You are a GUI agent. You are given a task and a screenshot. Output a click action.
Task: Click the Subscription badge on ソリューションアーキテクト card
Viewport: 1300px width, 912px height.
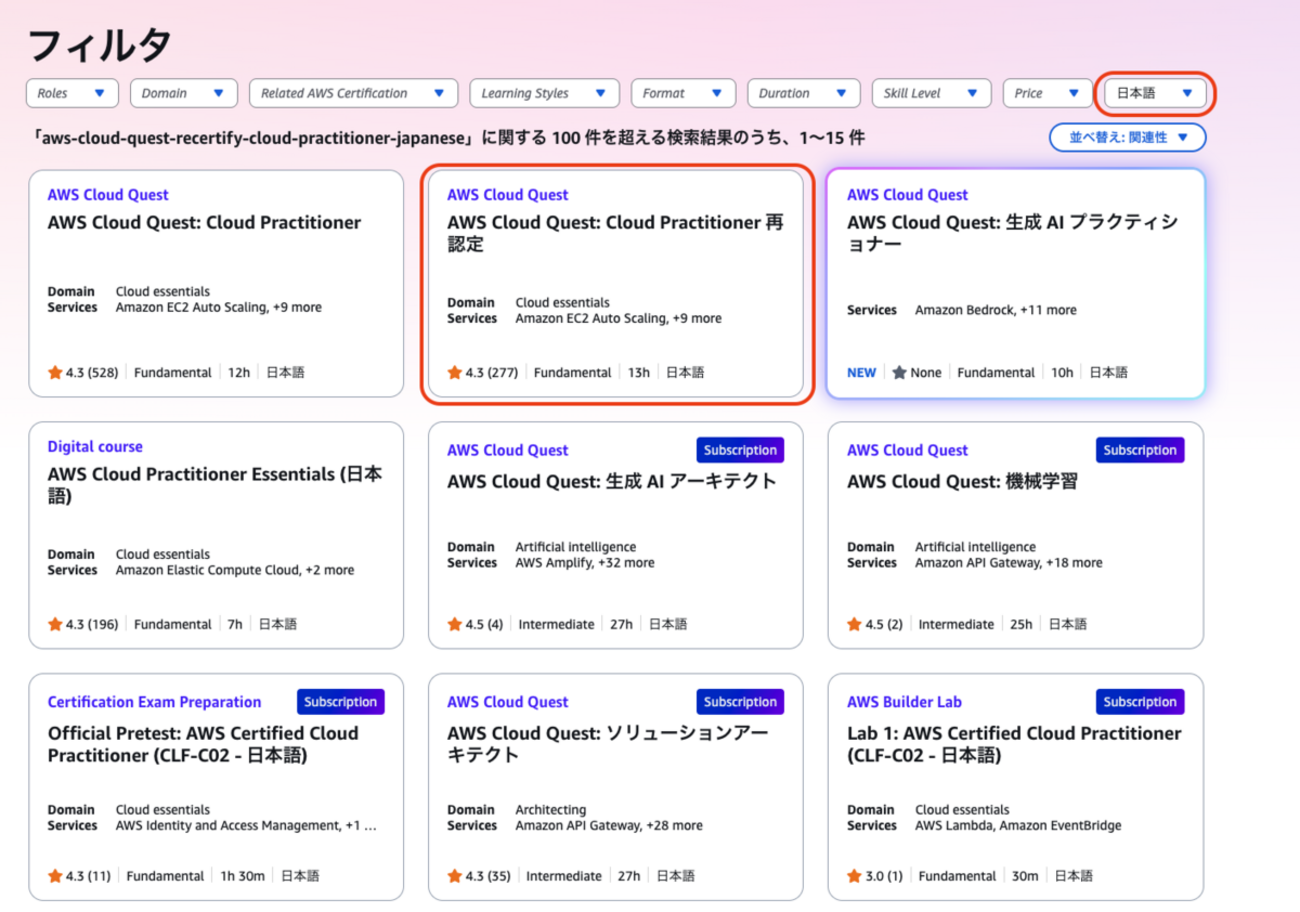click(x=740, y=702)
